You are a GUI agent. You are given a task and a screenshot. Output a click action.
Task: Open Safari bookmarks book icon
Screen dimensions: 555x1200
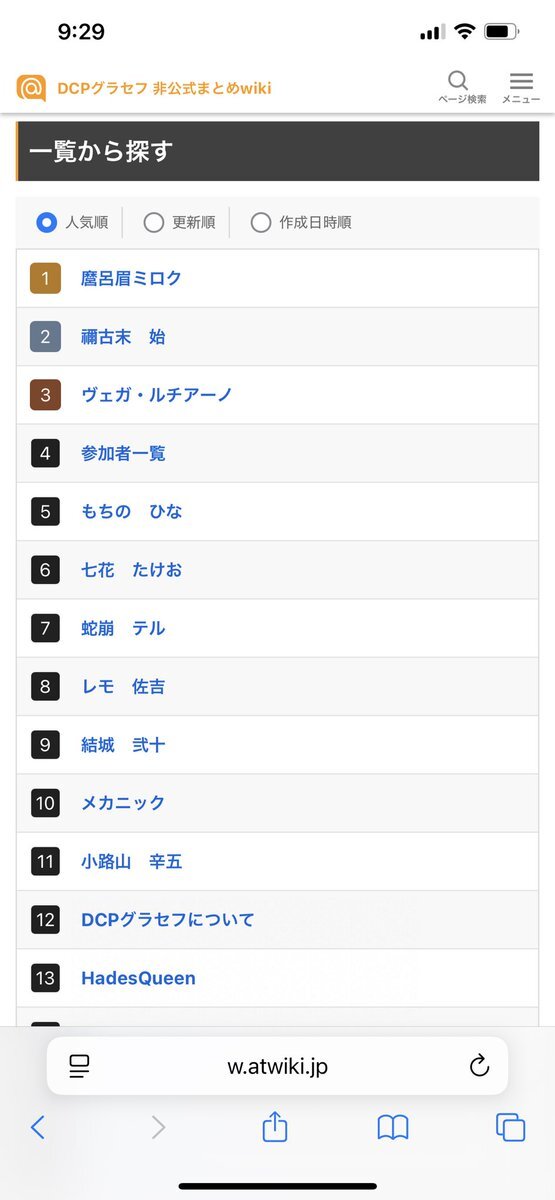[x=393, y=1128]
